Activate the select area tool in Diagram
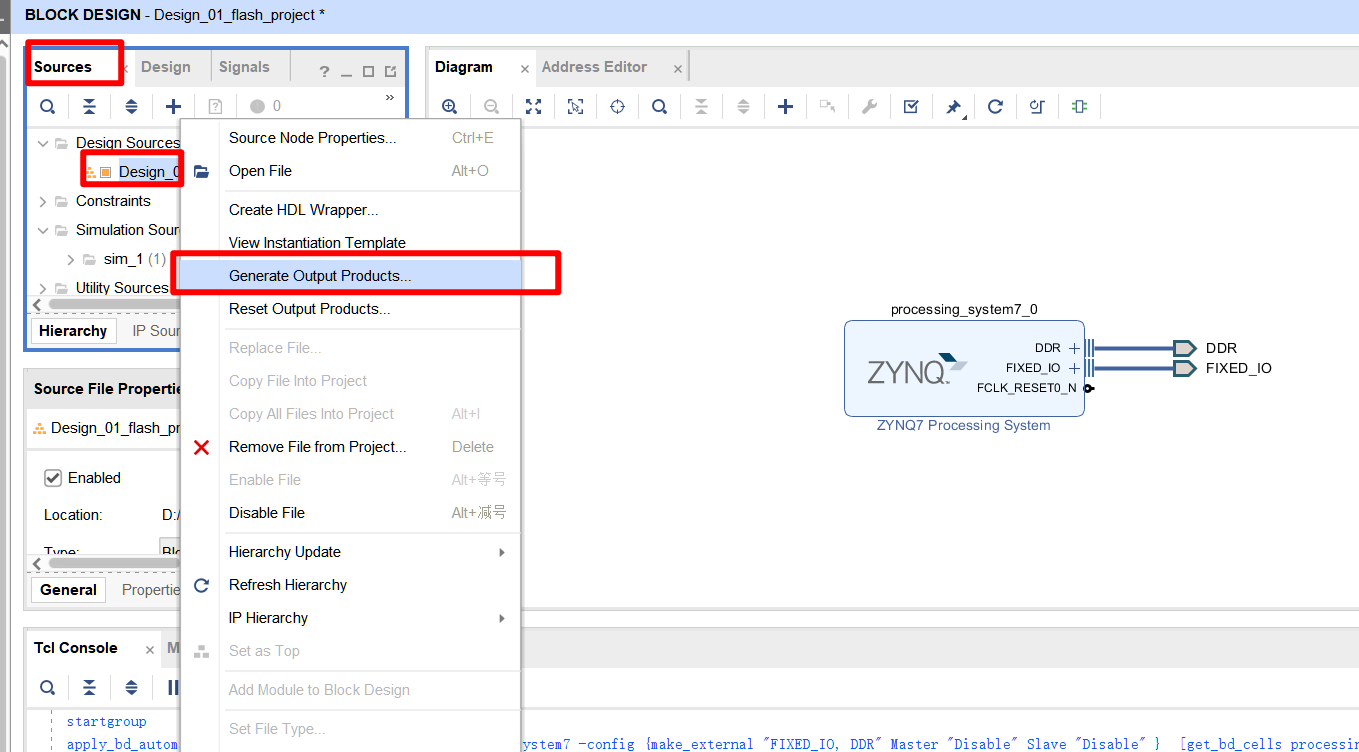 [x=576, y=106]
